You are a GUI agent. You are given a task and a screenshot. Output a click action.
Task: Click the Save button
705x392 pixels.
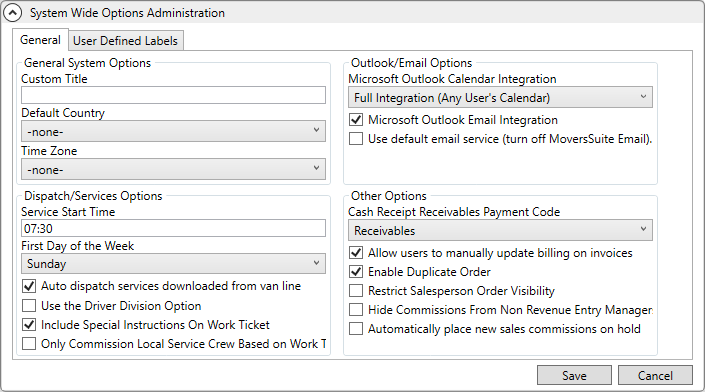pos(574,375)
